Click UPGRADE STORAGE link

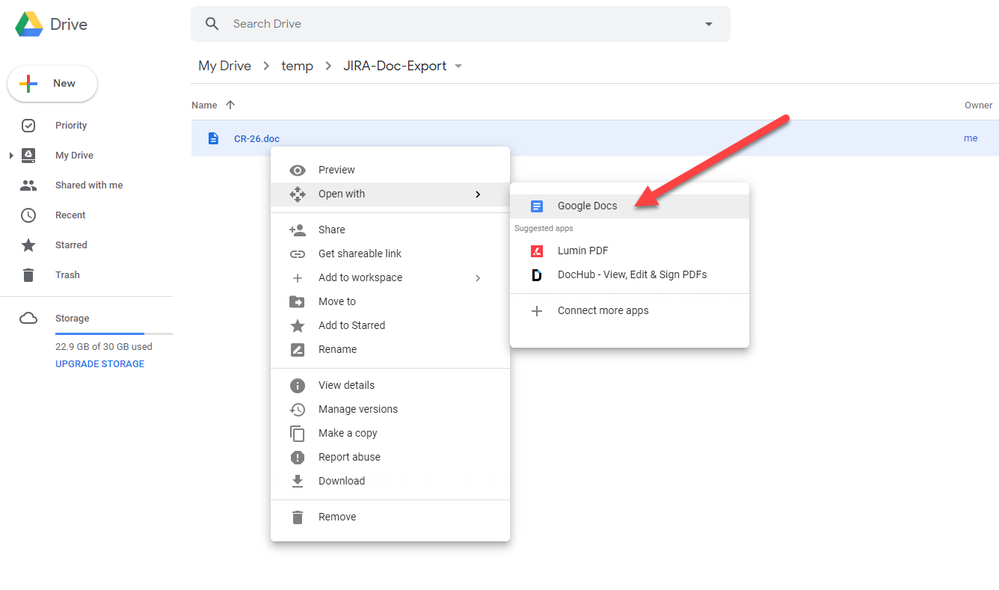(x=99, y=364)
